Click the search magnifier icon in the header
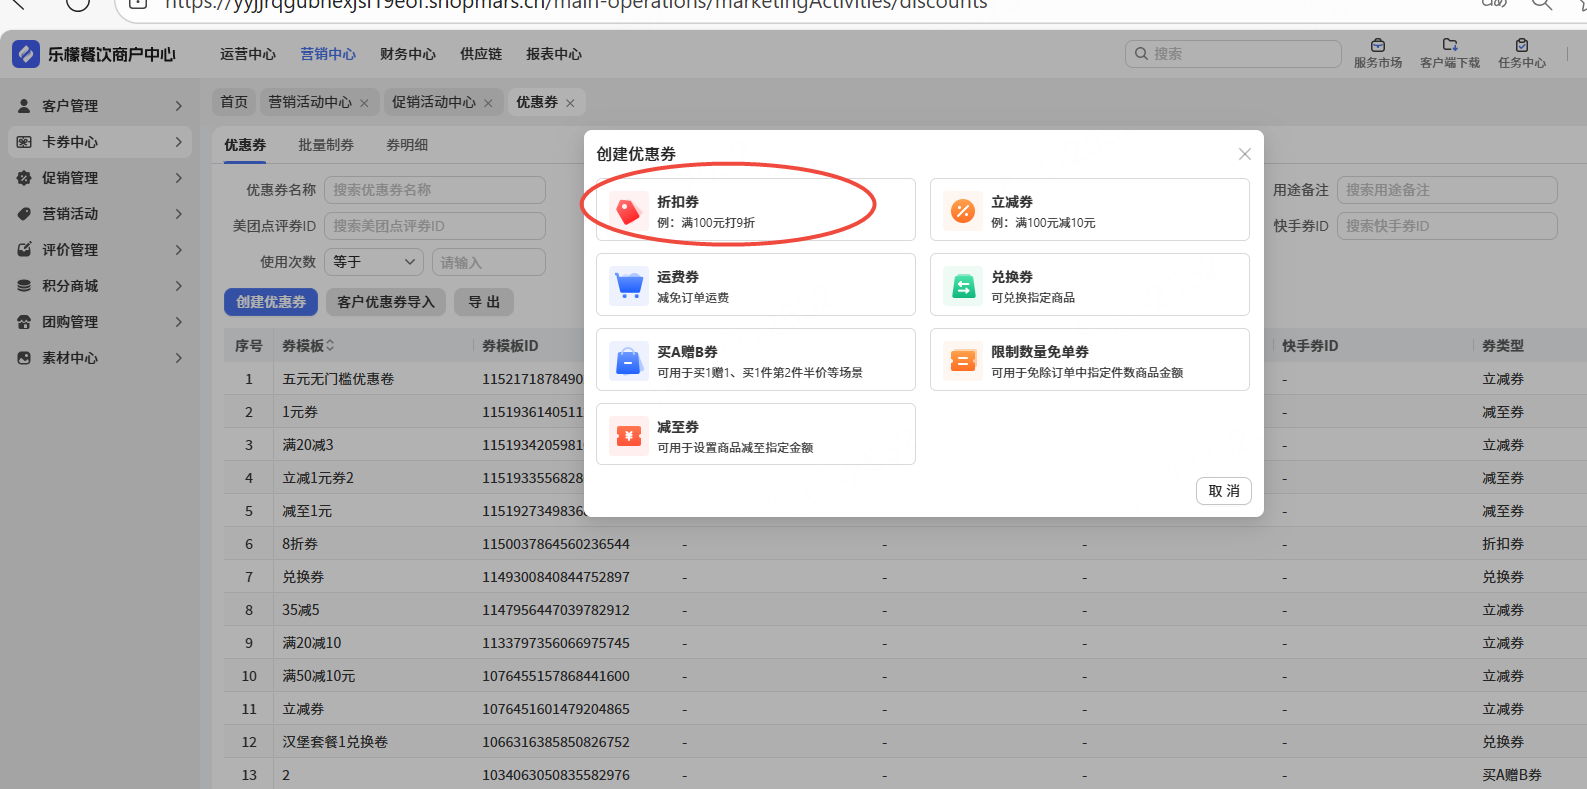Screen dimensions: 1587x789 (1141, 54)
